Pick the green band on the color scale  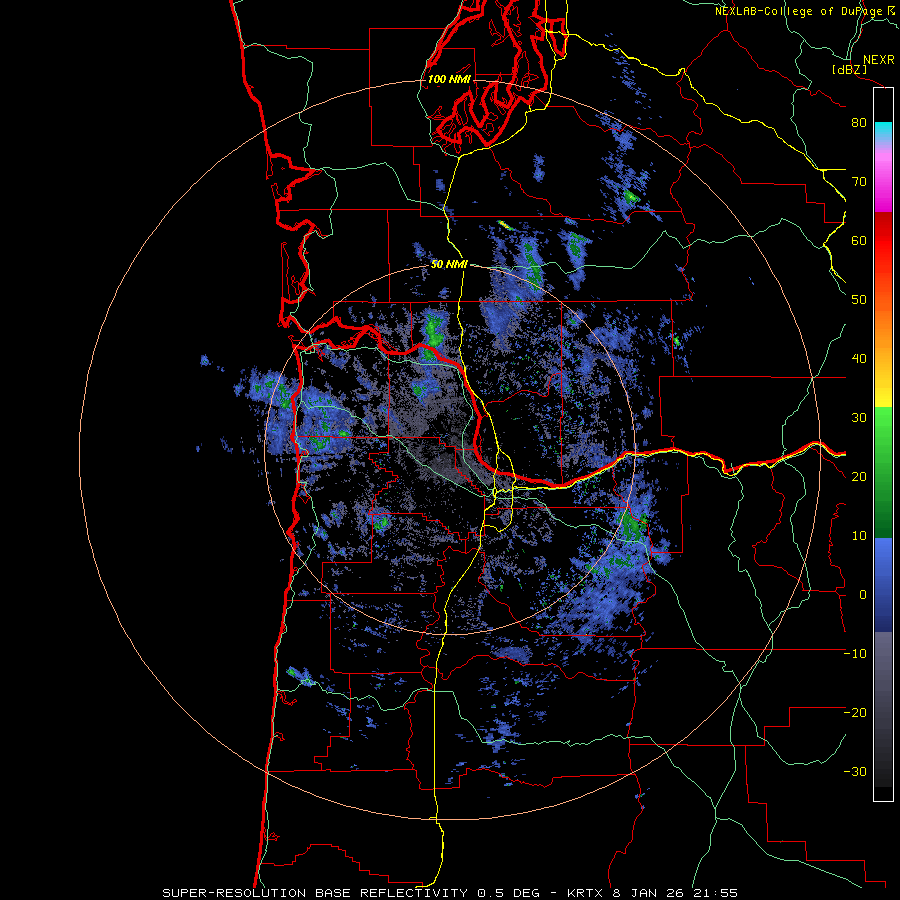(x=883, y=472)
